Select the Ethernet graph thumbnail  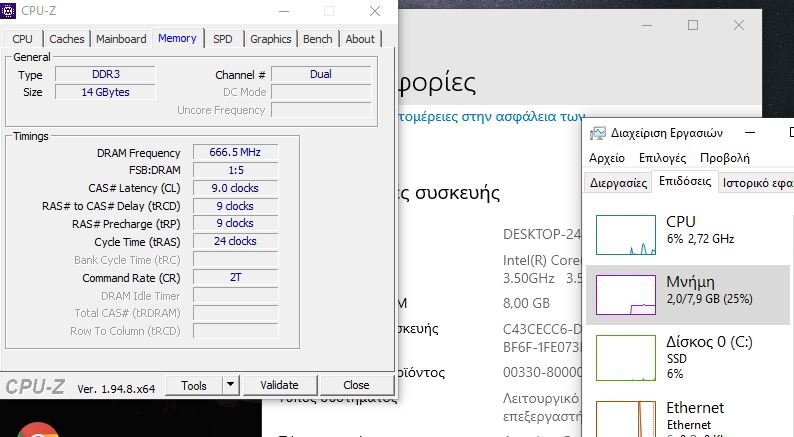(626, 419)
